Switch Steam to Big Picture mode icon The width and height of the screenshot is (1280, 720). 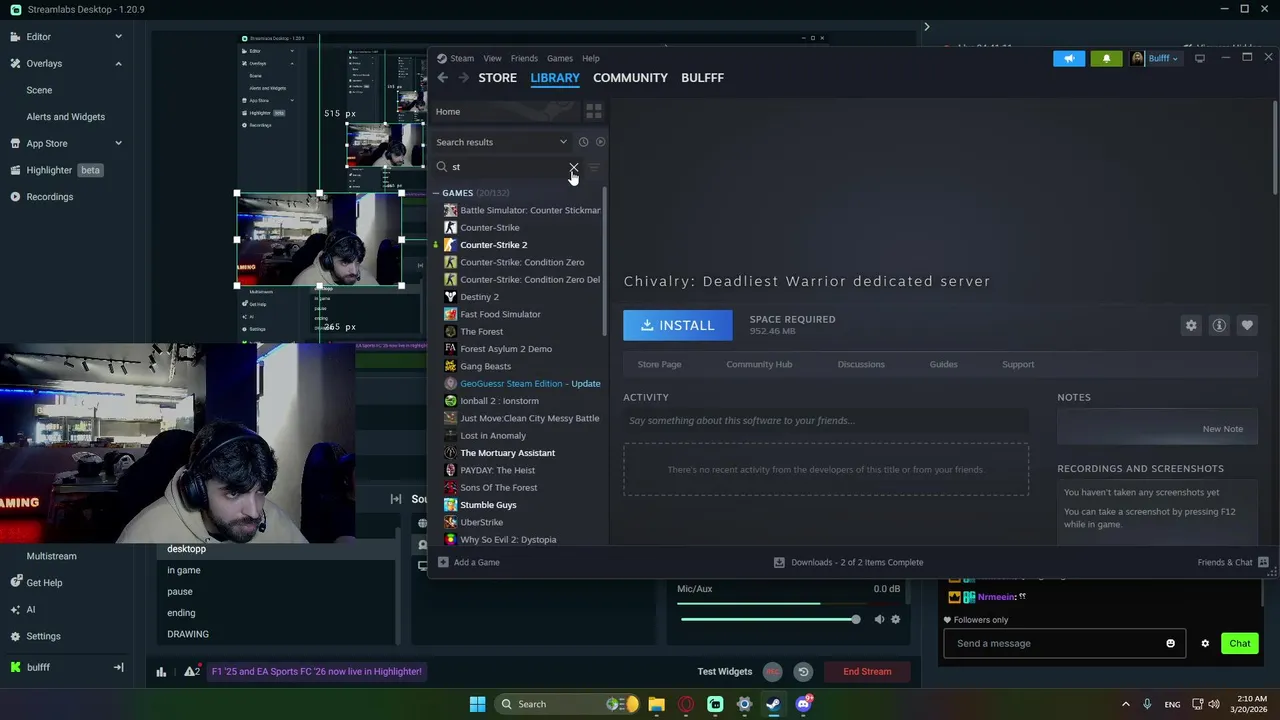click(x=1200, y=58)
